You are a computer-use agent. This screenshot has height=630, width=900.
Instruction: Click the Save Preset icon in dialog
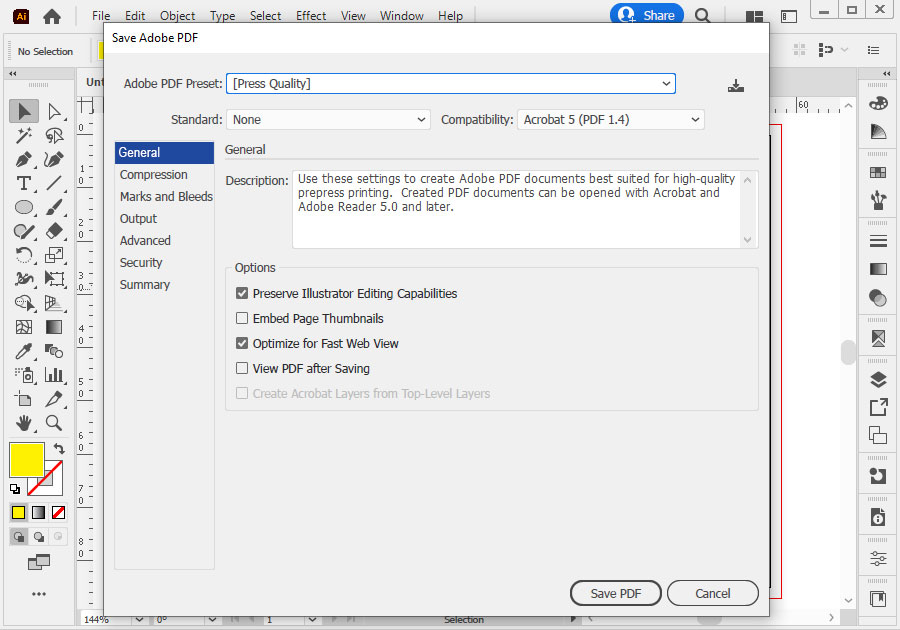click(x=735, y=85)
